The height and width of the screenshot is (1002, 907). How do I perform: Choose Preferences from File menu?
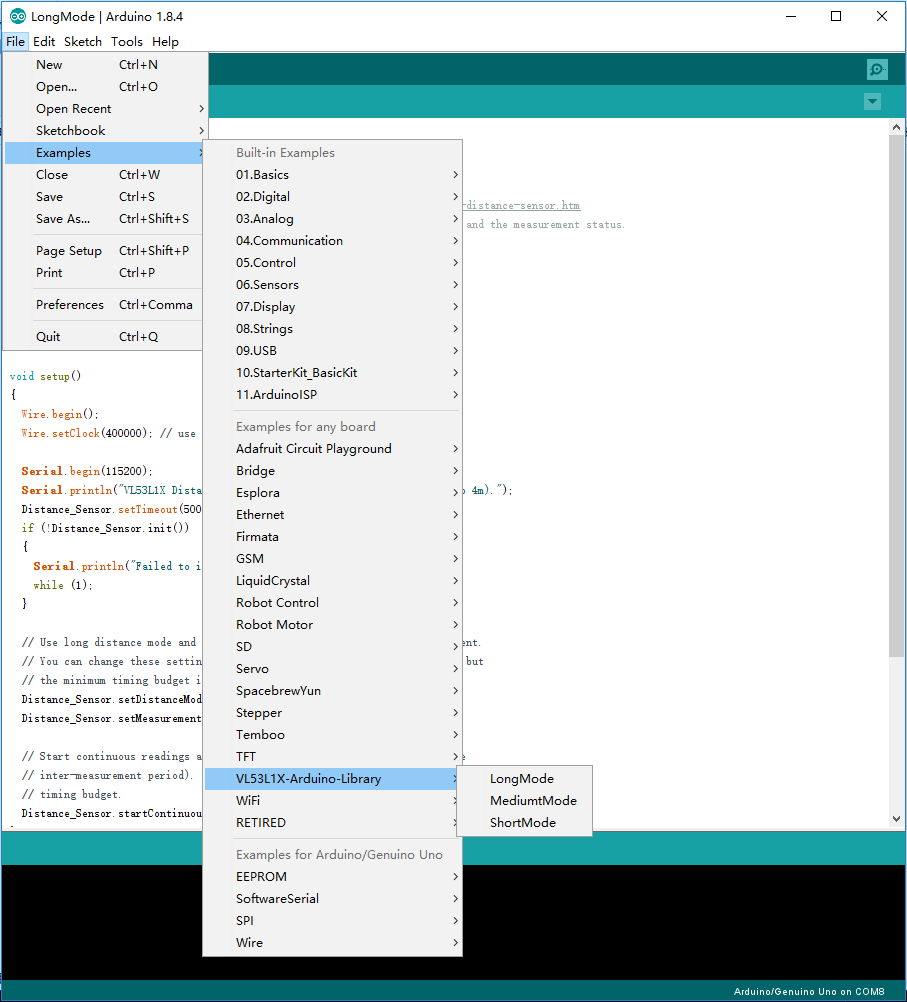click(105, 305)
